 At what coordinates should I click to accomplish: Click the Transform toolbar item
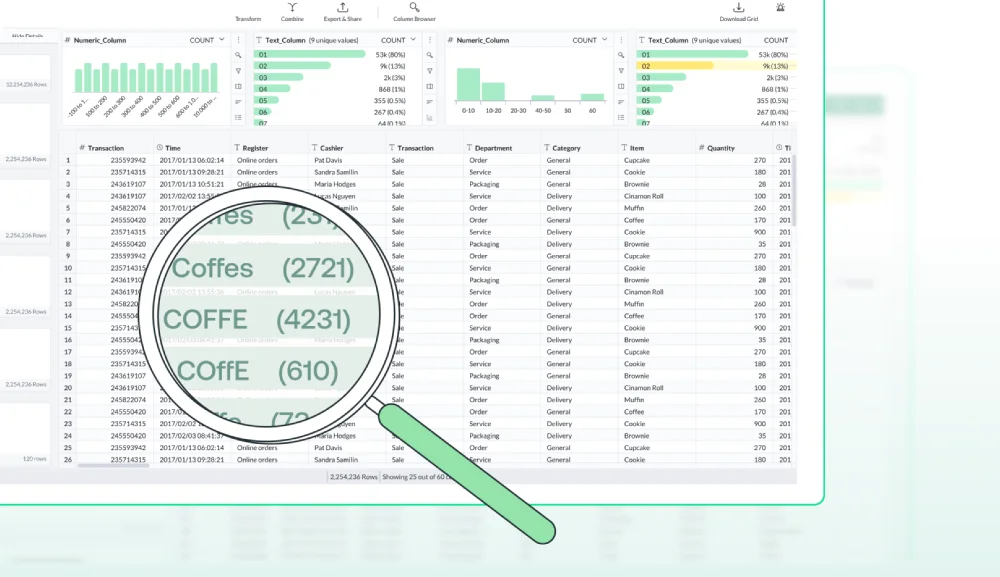(x=248, y=18)
